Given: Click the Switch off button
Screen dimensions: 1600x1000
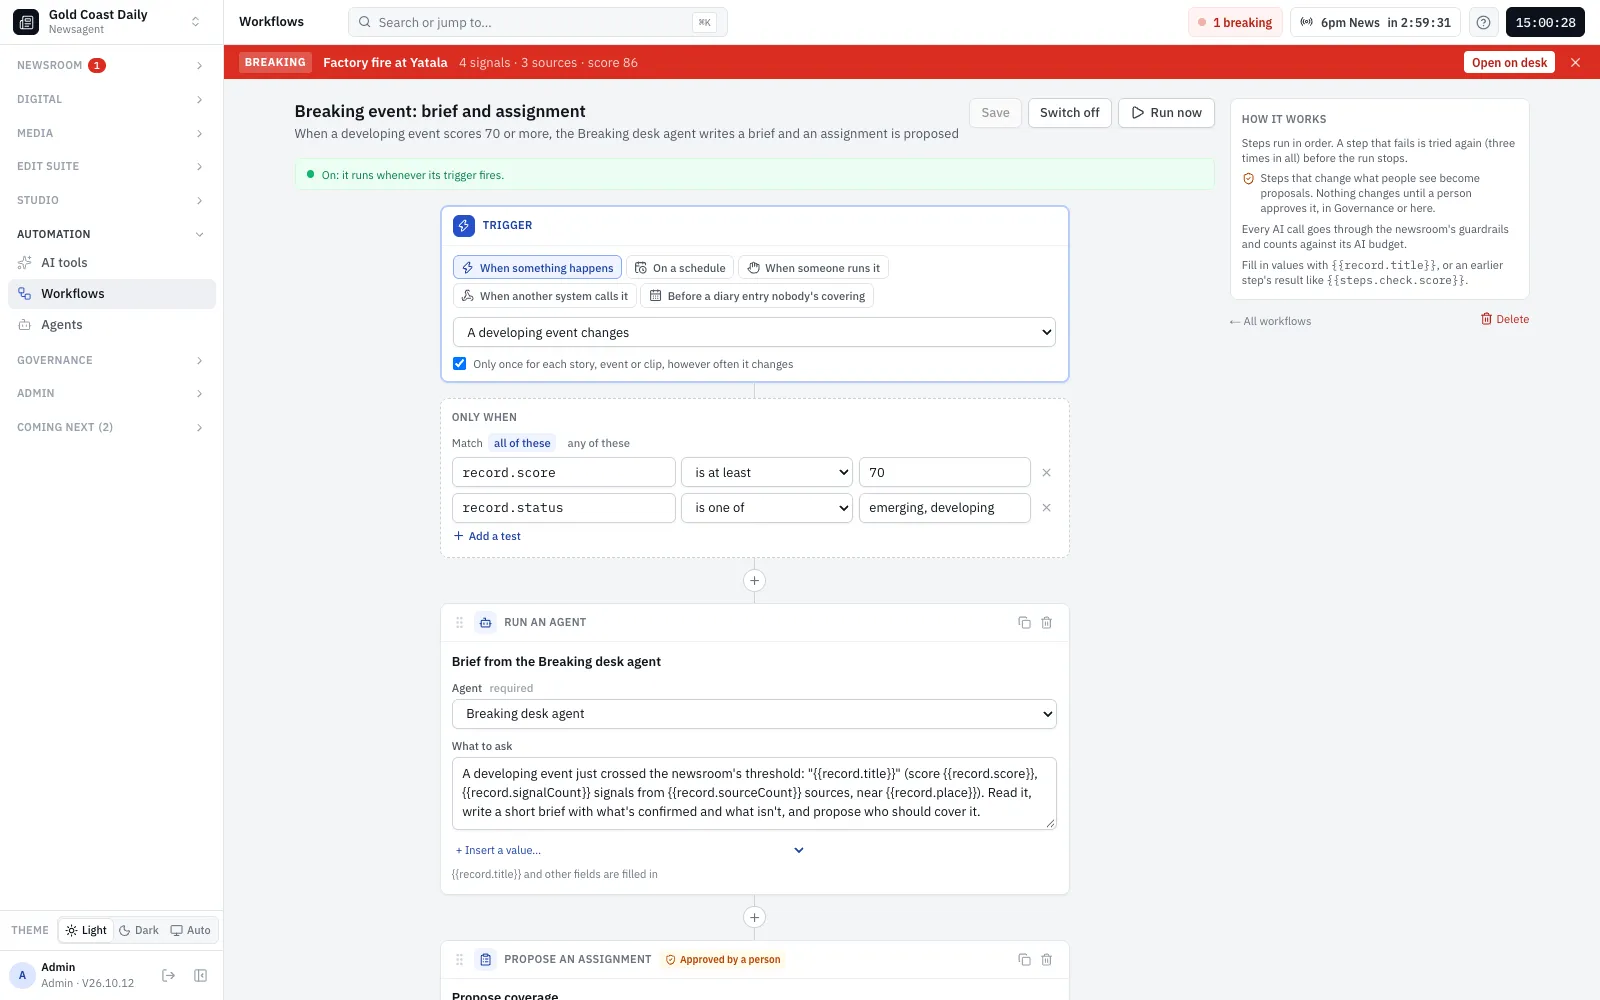Looking at the screenshot, I should point(1069,113).
